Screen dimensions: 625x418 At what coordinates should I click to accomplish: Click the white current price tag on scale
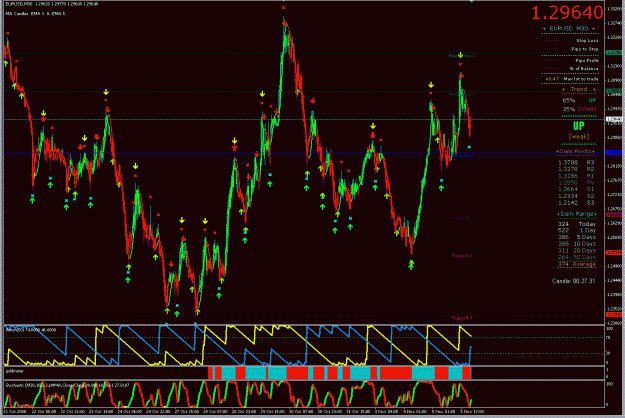coord(614,119)
